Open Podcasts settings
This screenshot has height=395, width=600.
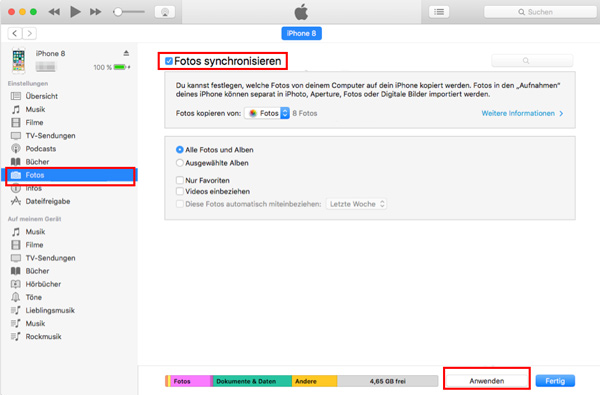pos(41,149)
